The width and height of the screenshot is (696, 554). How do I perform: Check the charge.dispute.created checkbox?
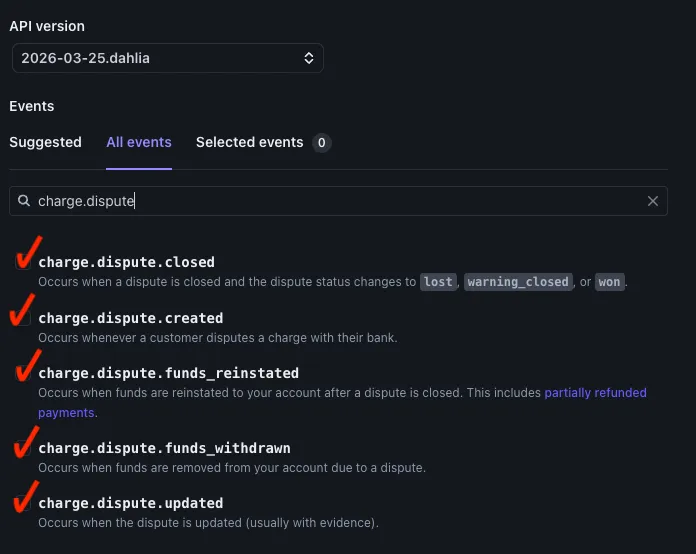coord(23,318)
